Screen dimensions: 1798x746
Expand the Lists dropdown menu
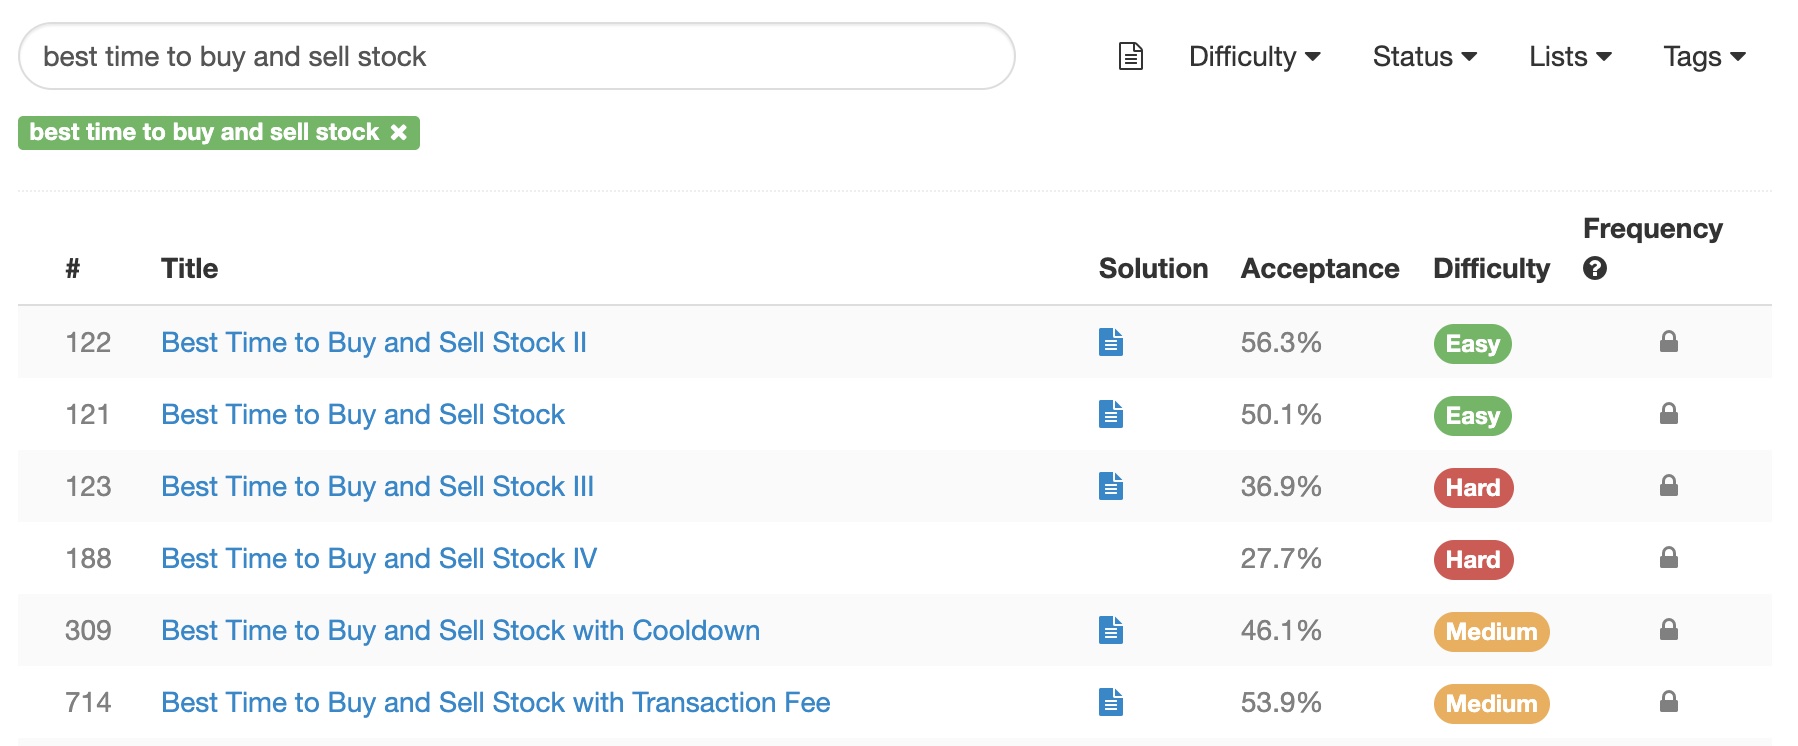(x=1569, y=56)
